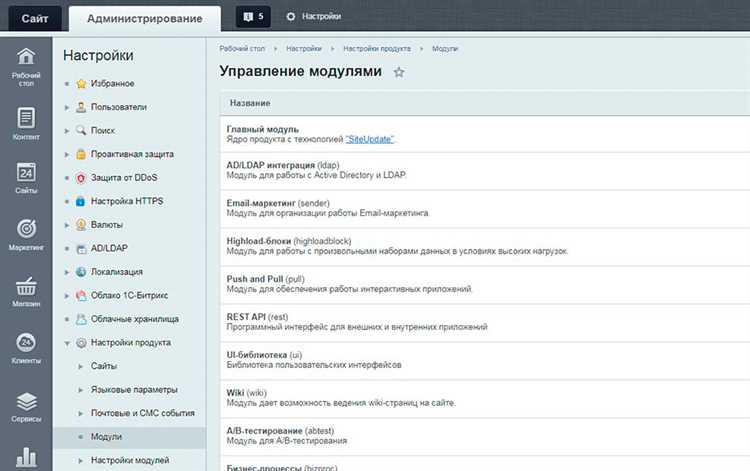Select Модули in the left menu

pyautogui.click(x=106, y=437)
